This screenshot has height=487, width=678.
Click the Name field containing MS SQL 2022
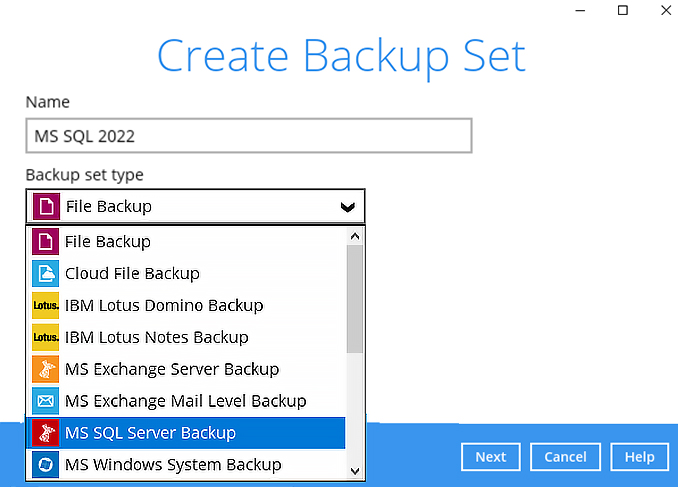tap(249, 136)
